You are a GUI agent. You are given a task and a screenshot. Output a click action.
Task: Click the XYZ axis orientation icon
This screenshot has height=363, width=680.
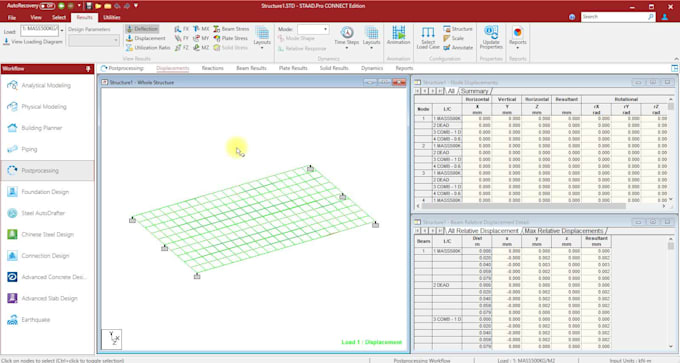tap(111, 339)
